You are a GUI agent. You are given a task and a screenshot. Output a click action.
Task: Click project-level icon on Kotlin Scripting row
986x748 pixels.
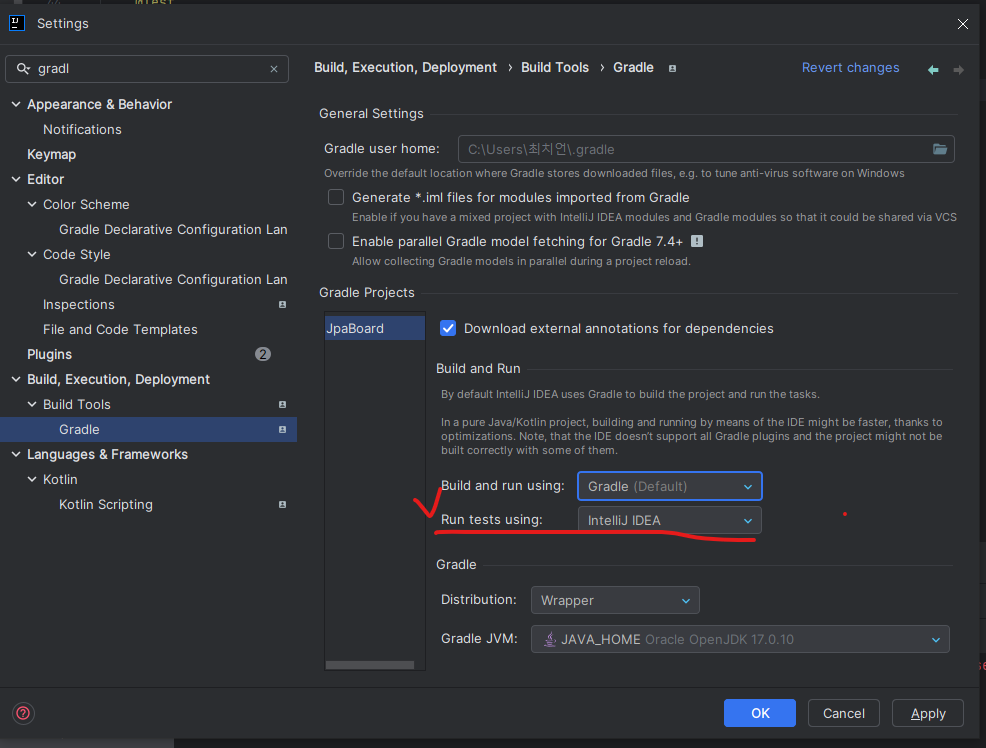click(x=282, y=504)
